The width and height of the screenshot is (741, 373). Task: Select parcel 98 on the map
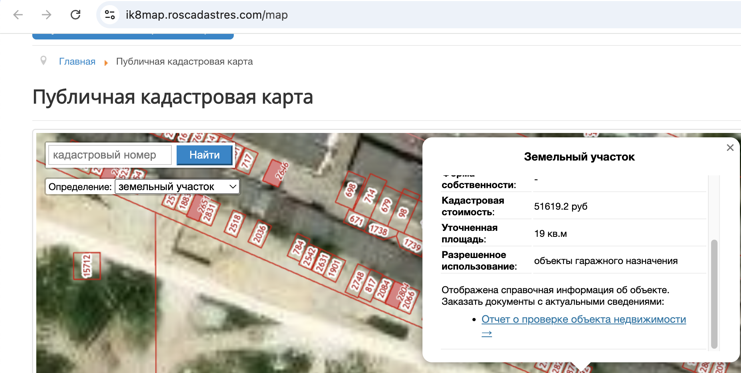tap(403, 212)
